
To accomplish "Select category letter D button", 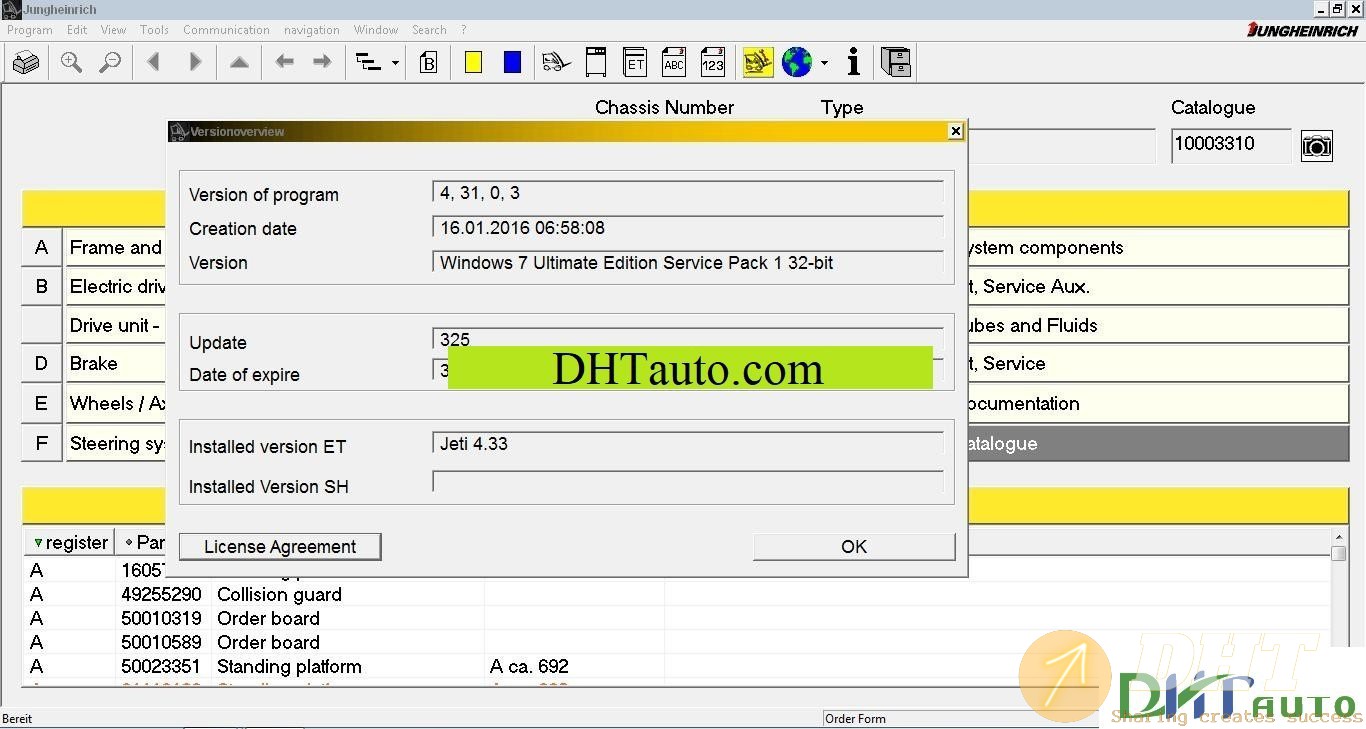I will click(x=41, y=364).
